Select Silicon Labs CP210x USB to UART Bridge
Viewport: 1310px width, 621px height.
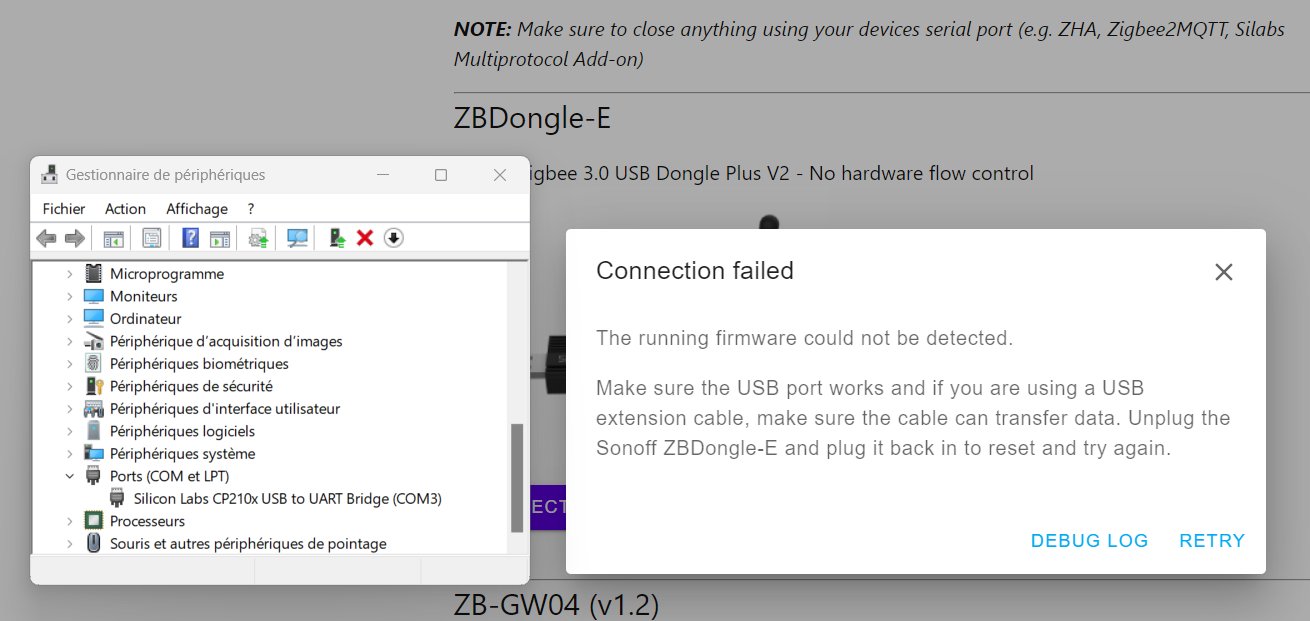coord(288,498)
